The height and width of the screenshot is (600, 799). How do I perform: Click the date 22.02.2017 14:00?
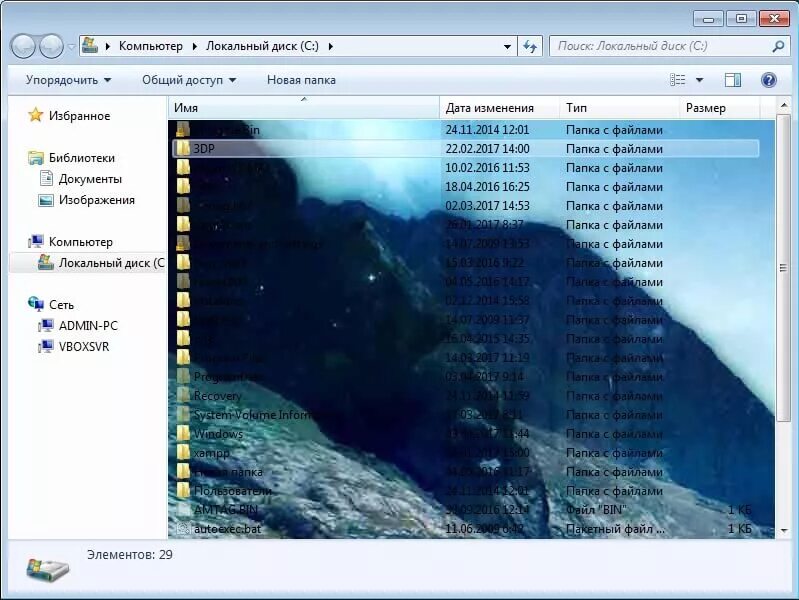coord(487,149)
